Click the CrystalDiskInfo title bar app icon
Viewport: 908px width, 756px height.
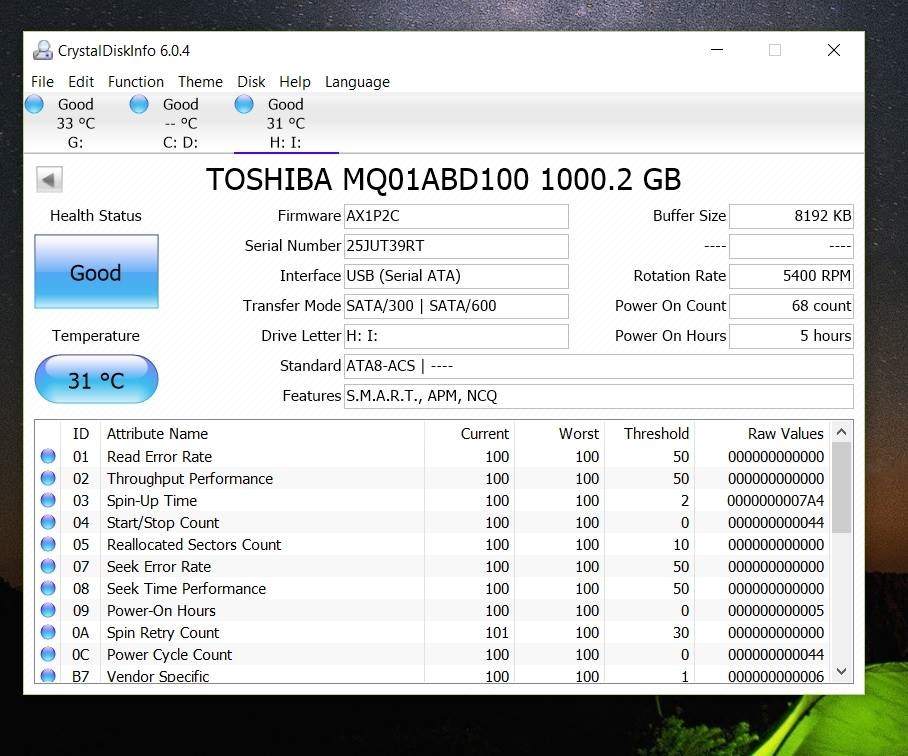coord(42,50)
